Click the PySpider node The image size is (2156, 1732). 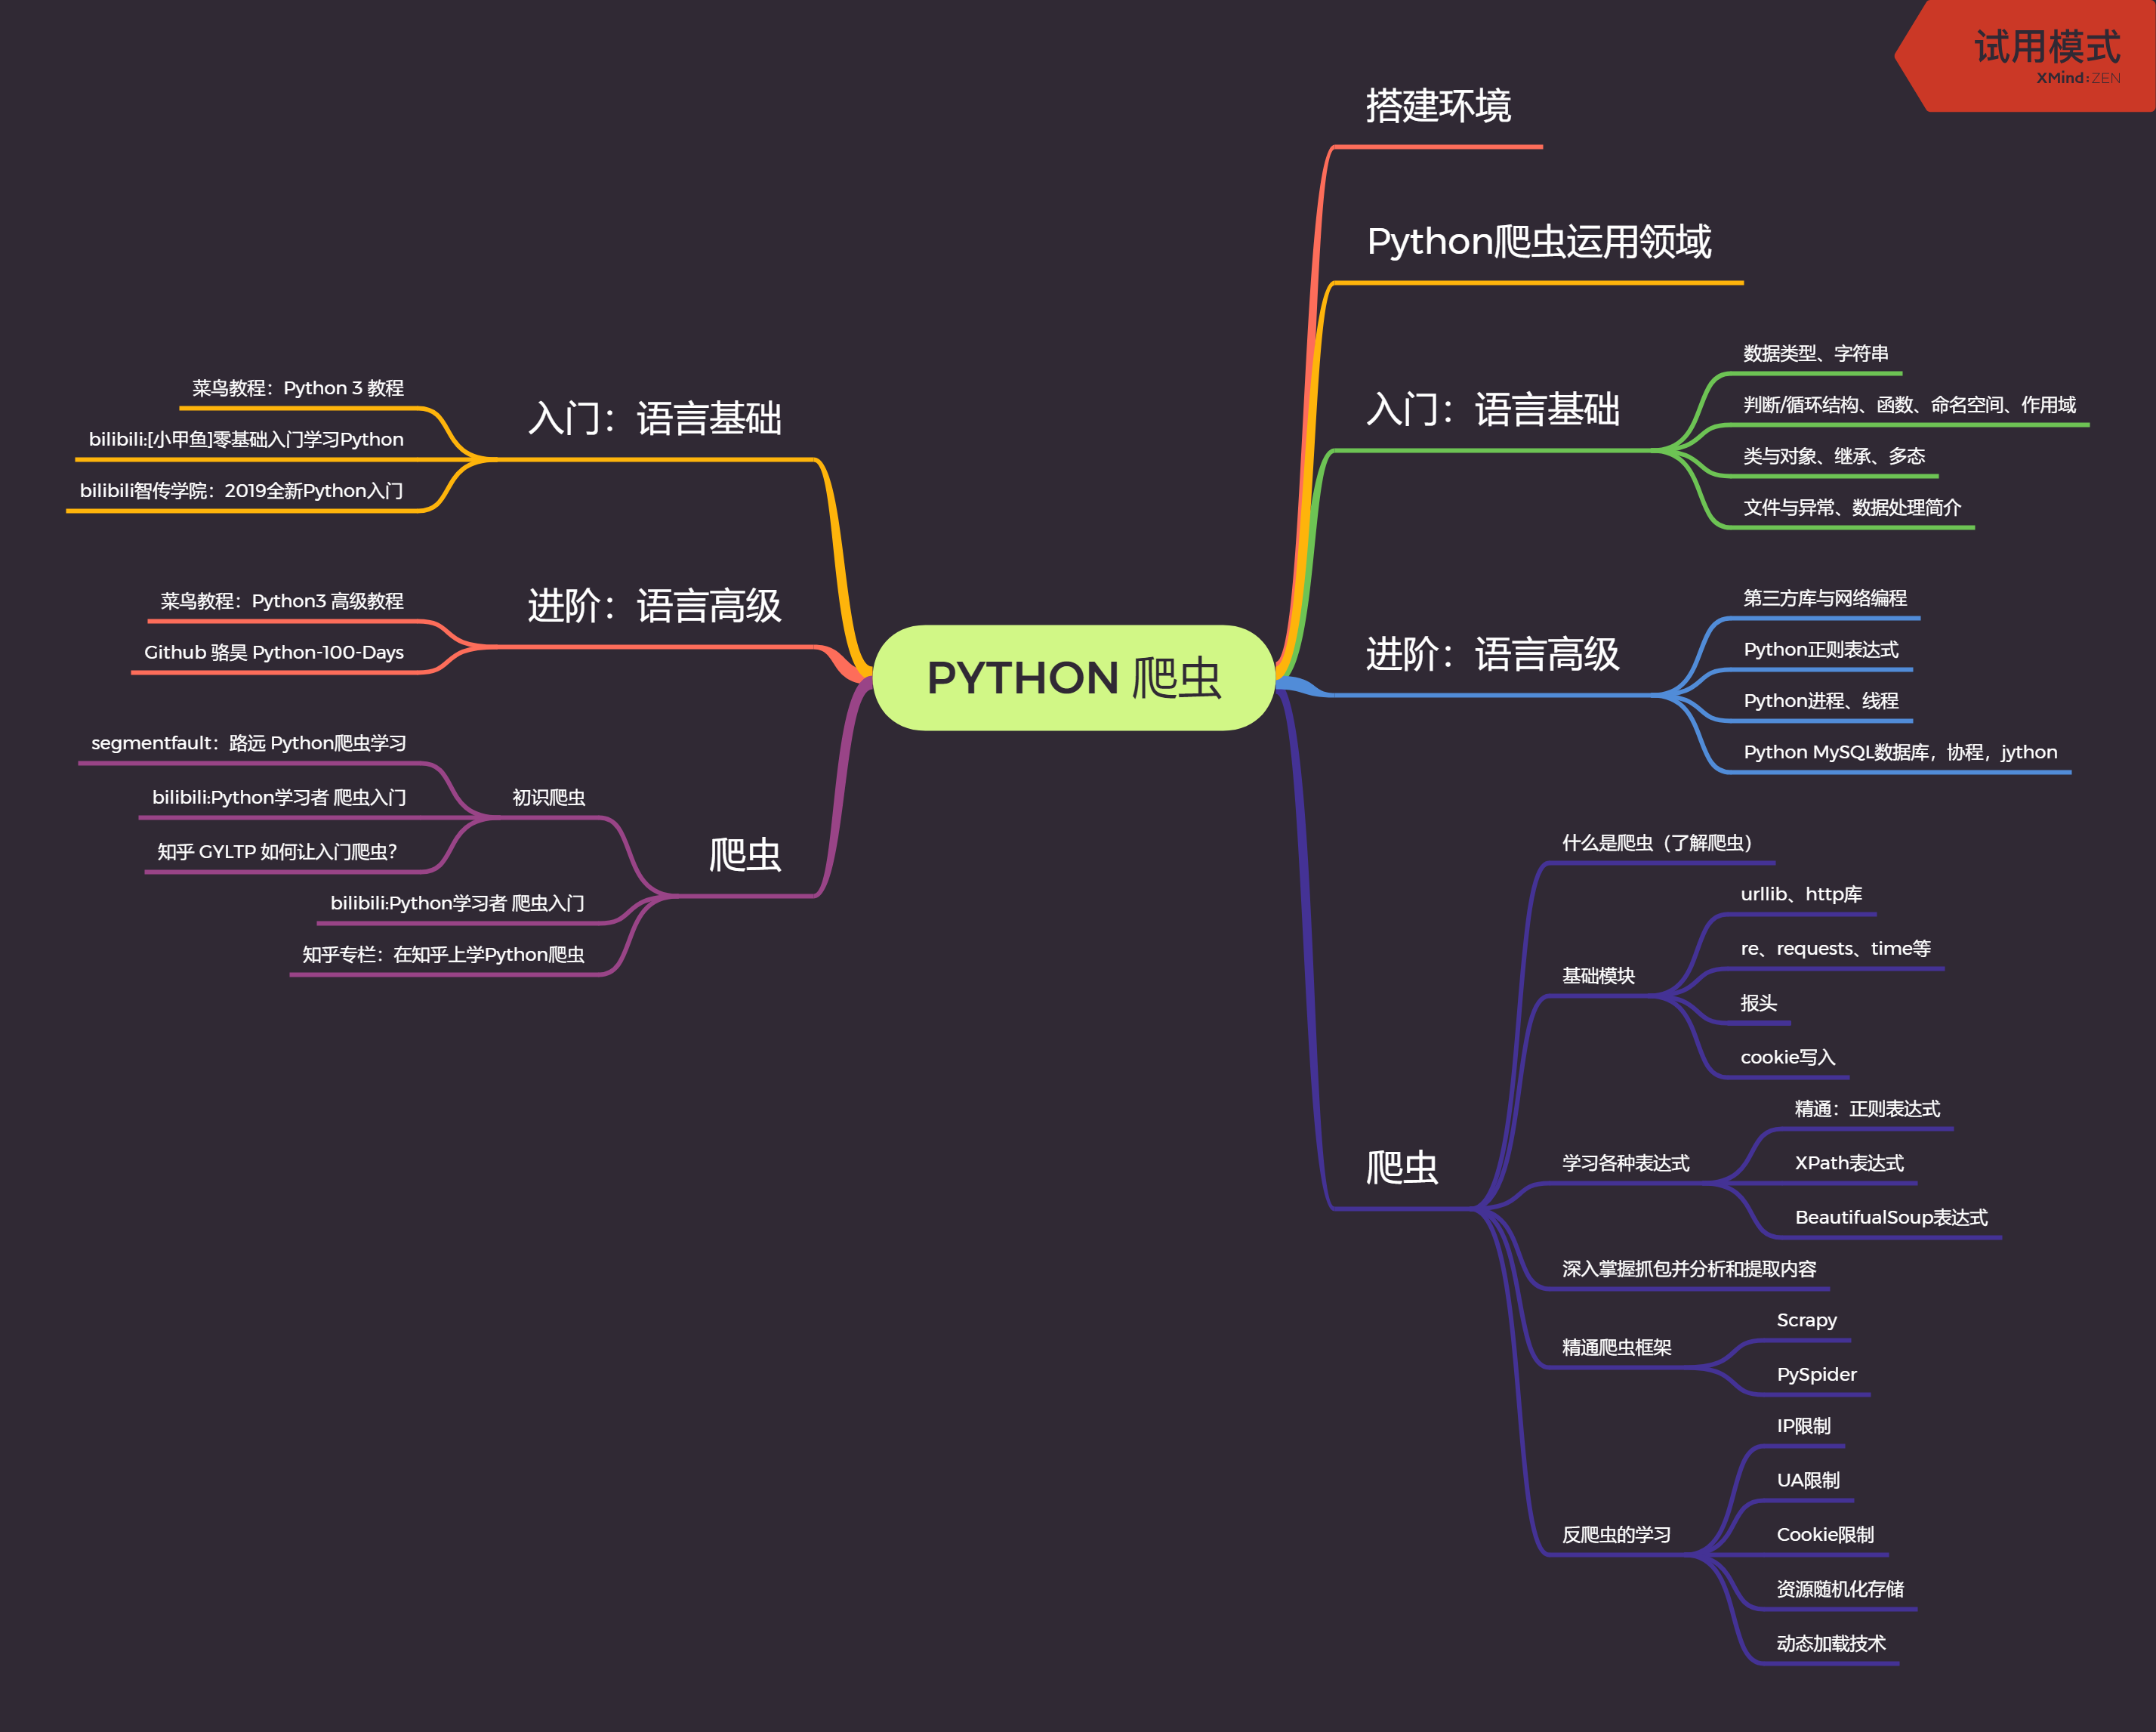tap(1816, 1375)
